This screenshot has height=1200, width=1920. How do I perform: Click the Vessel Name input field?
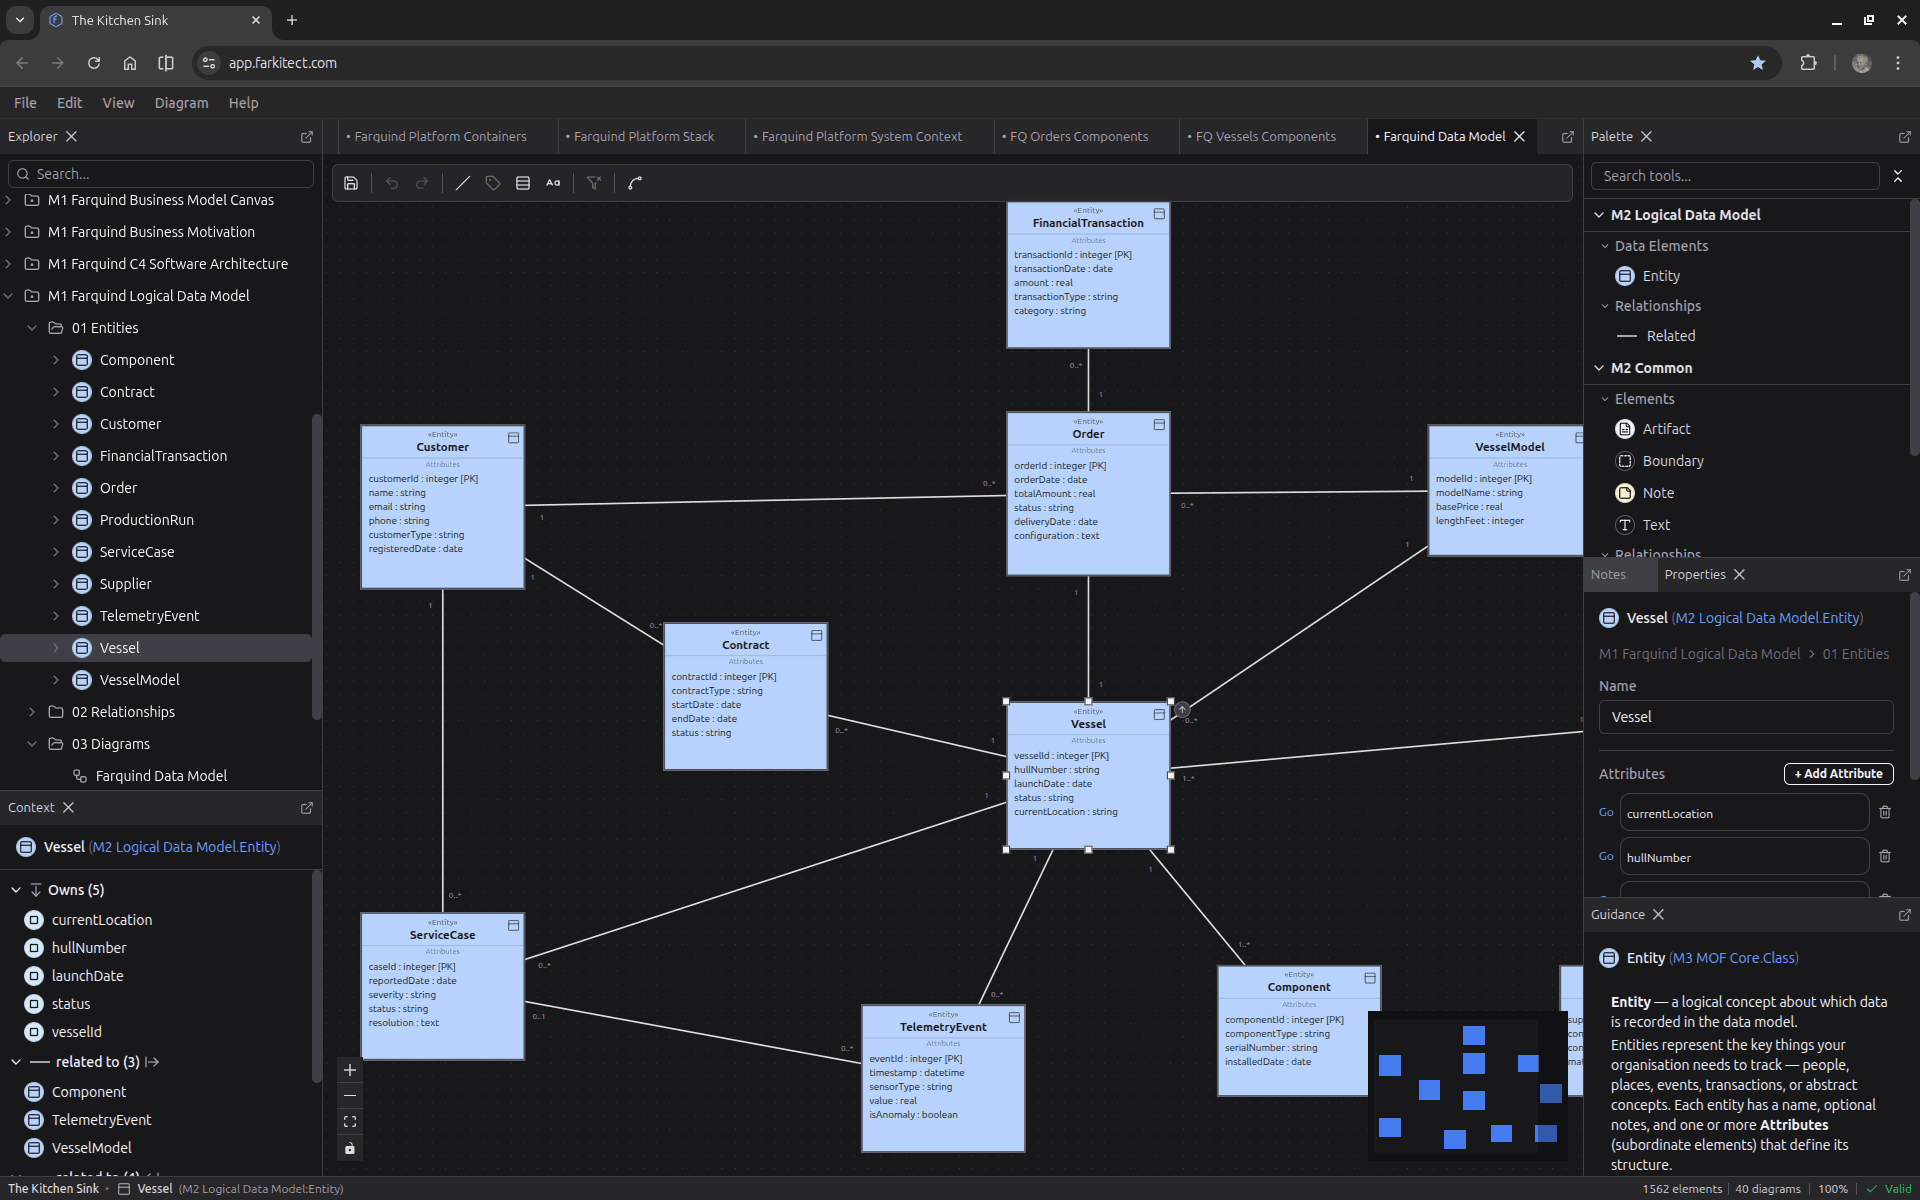pos(1746,717)
